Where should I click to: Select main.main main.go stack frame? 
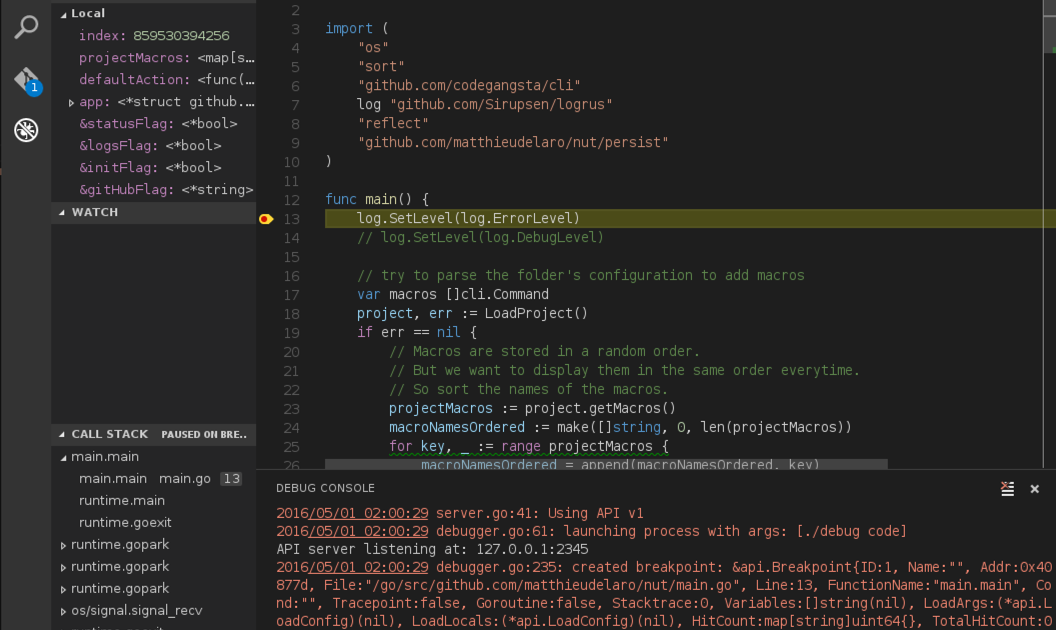154,478
